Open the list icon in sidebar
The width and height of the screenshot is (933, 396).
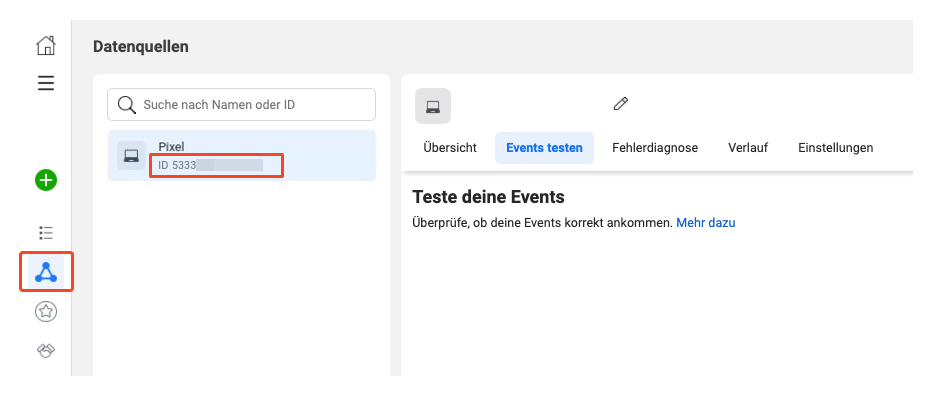pyautogui.click(x=46, y=232)
